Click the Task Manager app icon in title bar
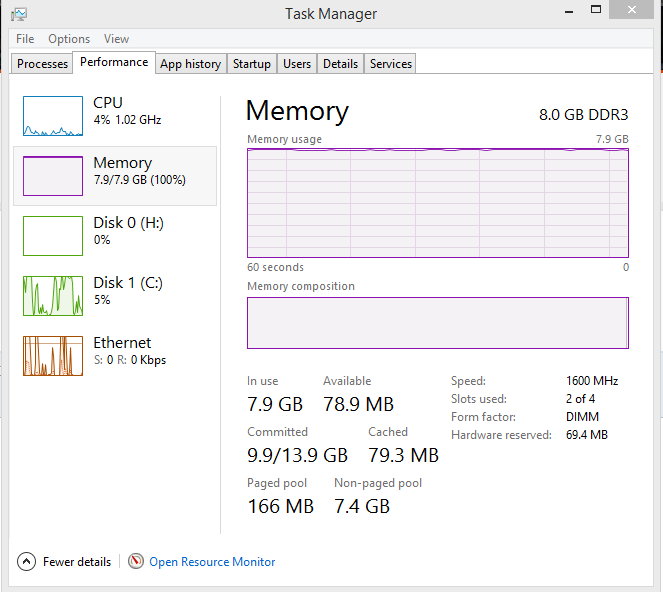This screenshot has height=592, width=663. coord(19,14)
